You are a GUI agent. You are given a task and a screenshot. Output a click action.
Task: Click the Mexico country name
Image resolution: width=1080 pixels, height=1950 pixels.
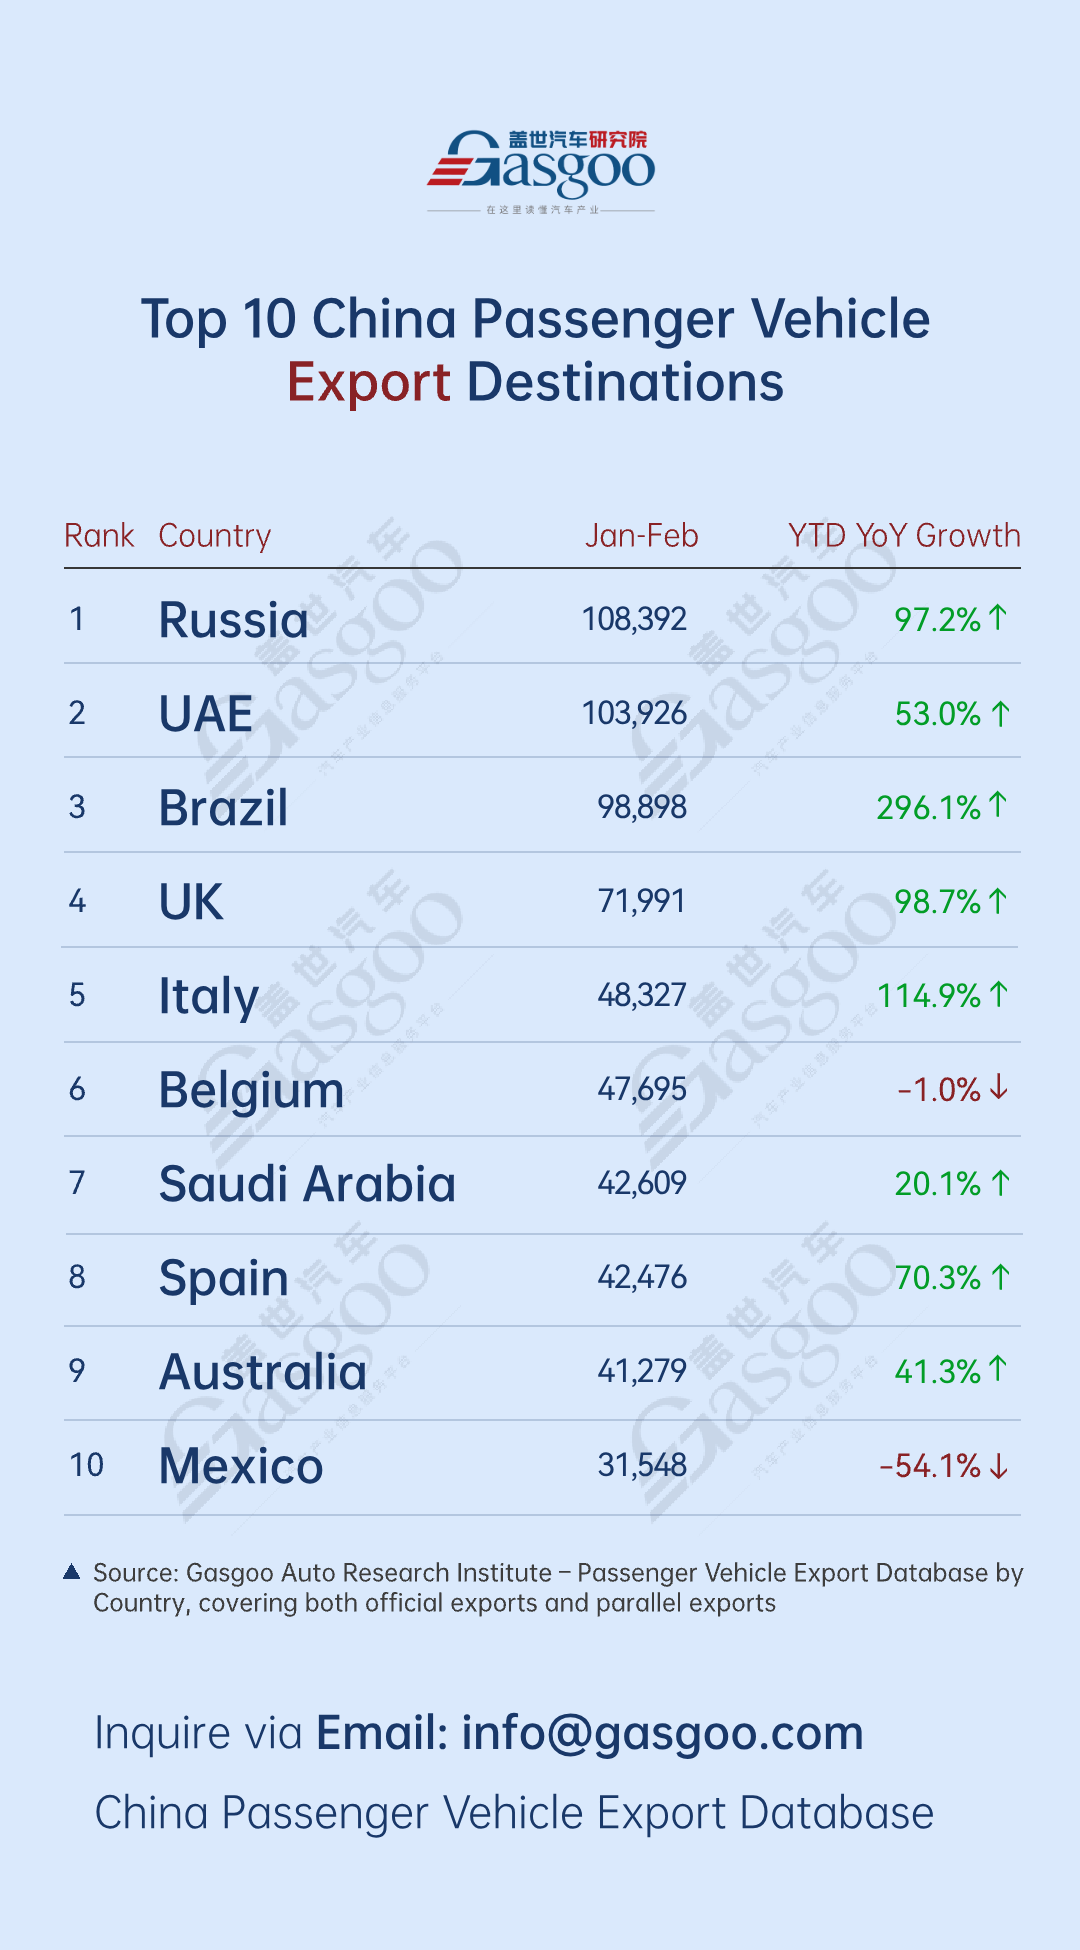coord(241,1466)
